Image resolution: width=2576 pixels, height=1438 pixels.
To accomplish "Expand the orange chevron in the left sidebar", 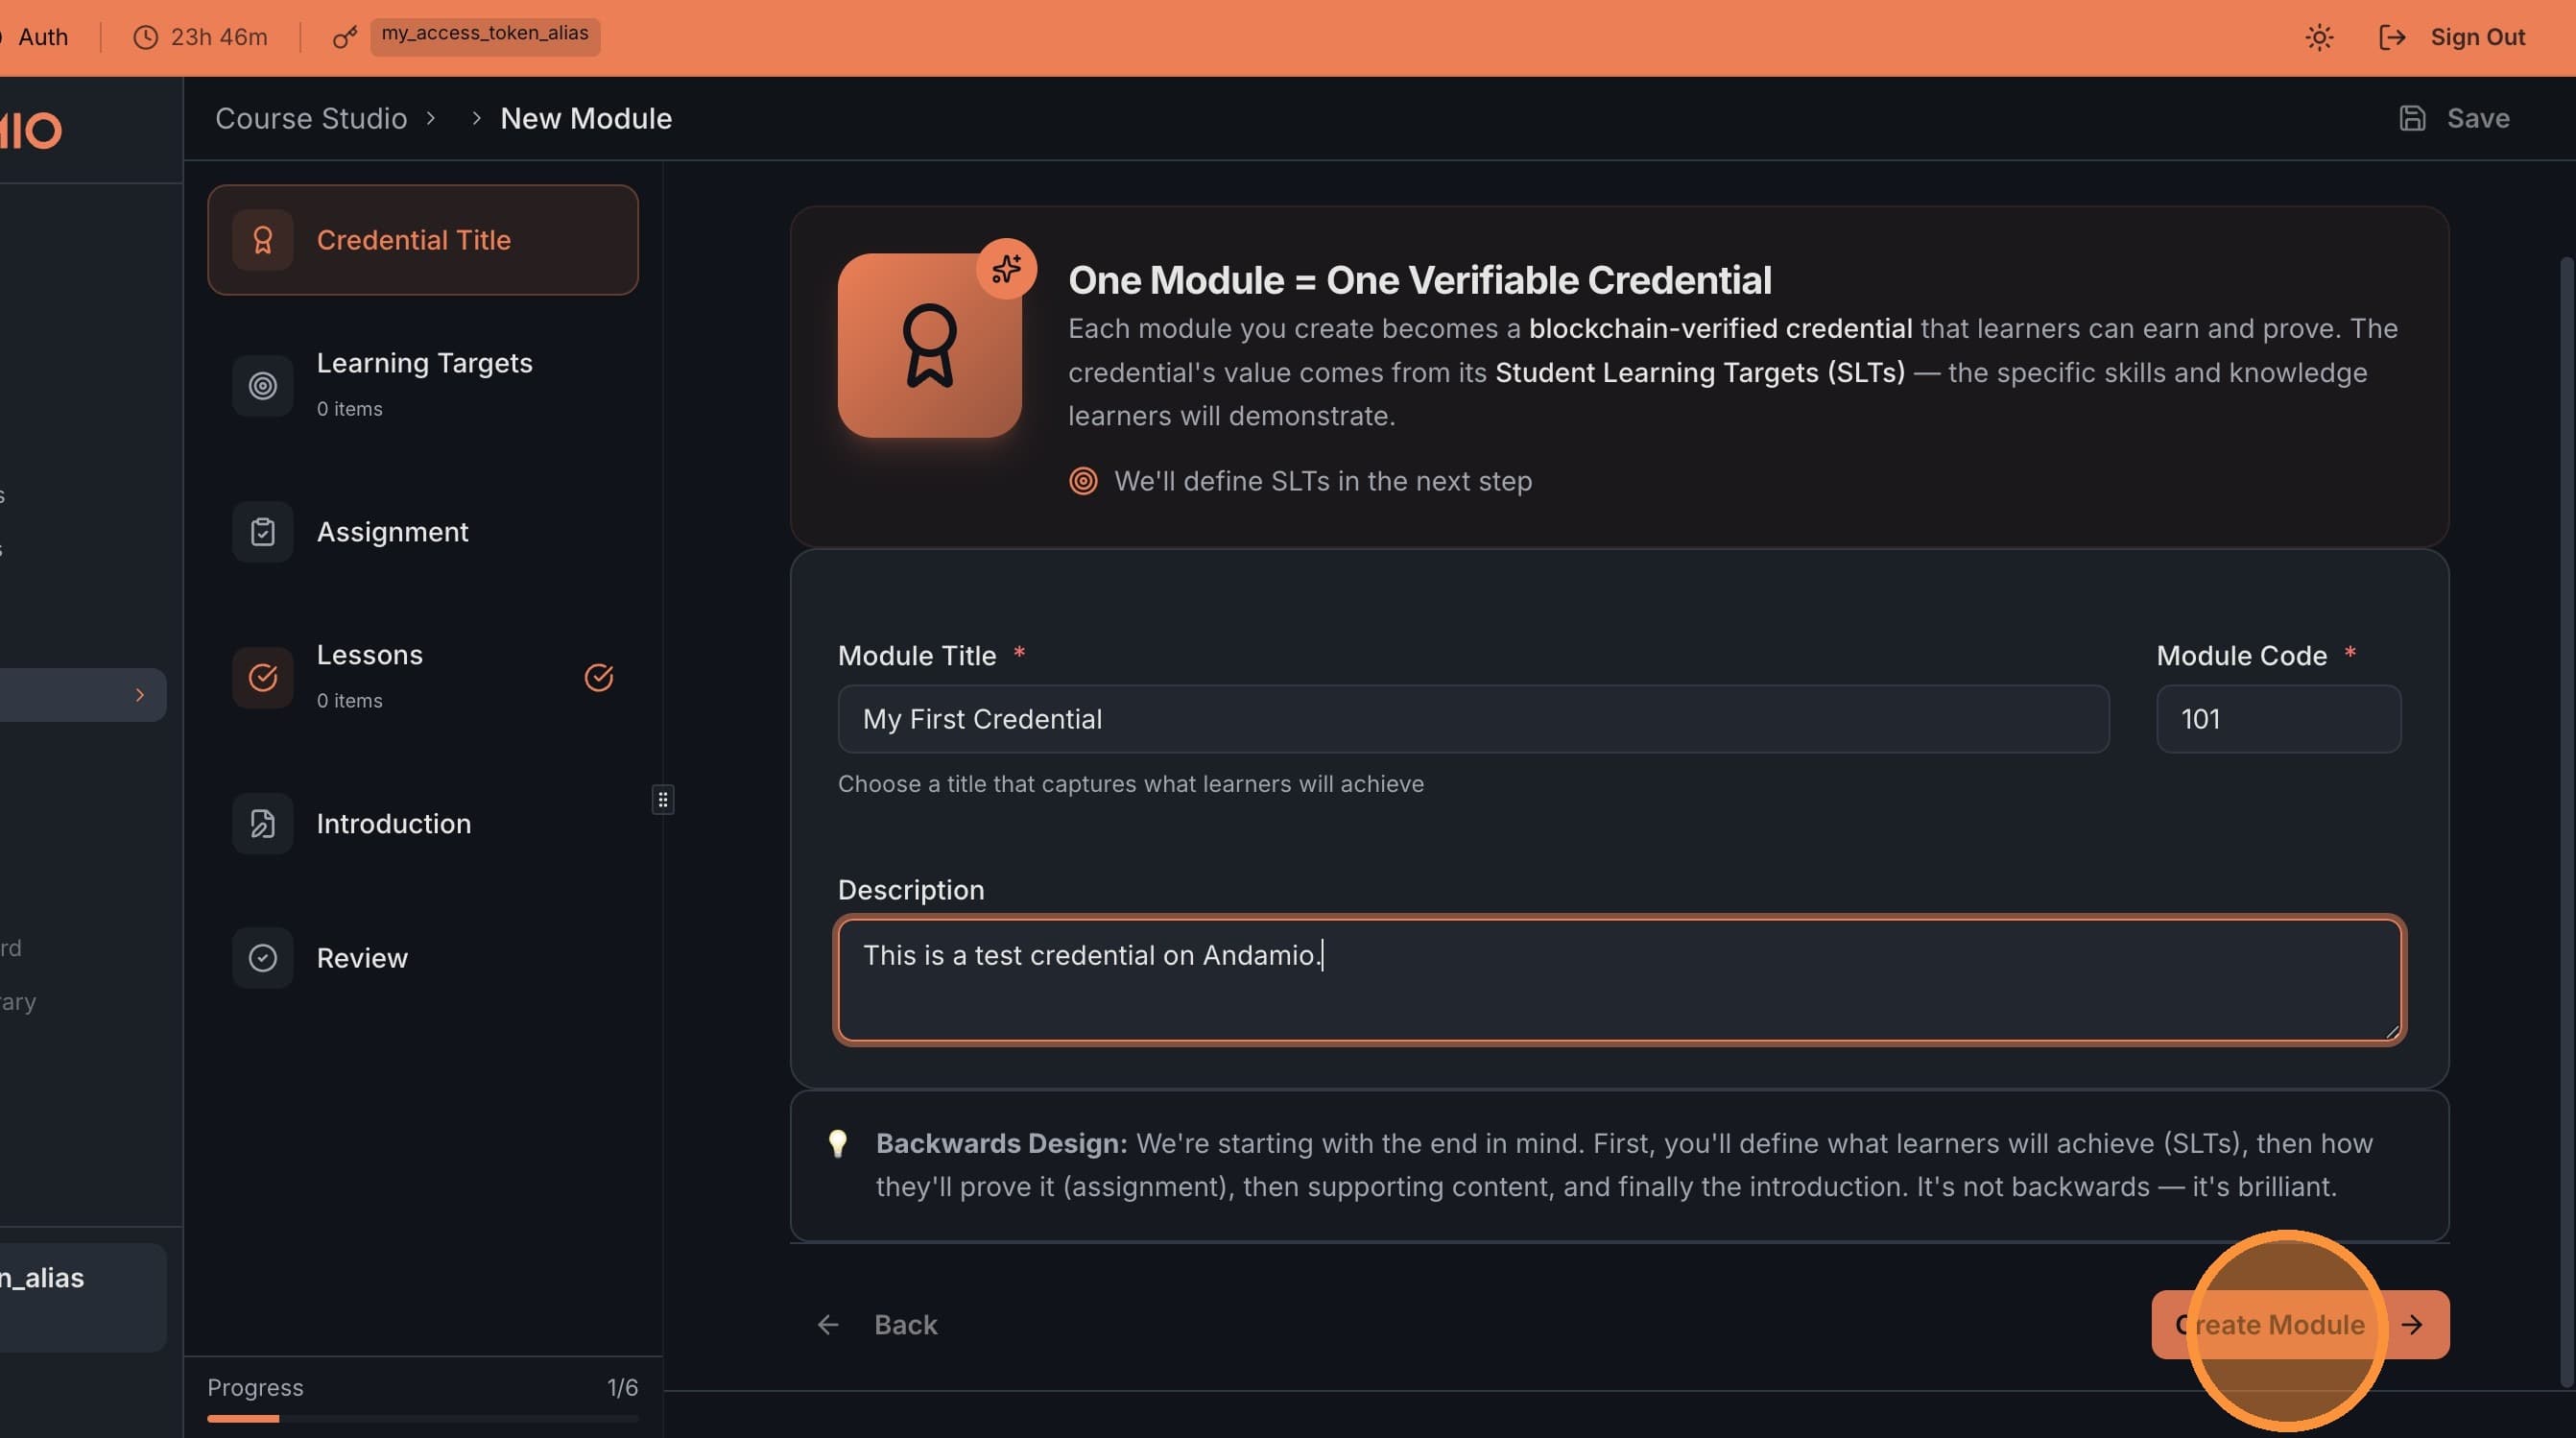I will (139, 694).
